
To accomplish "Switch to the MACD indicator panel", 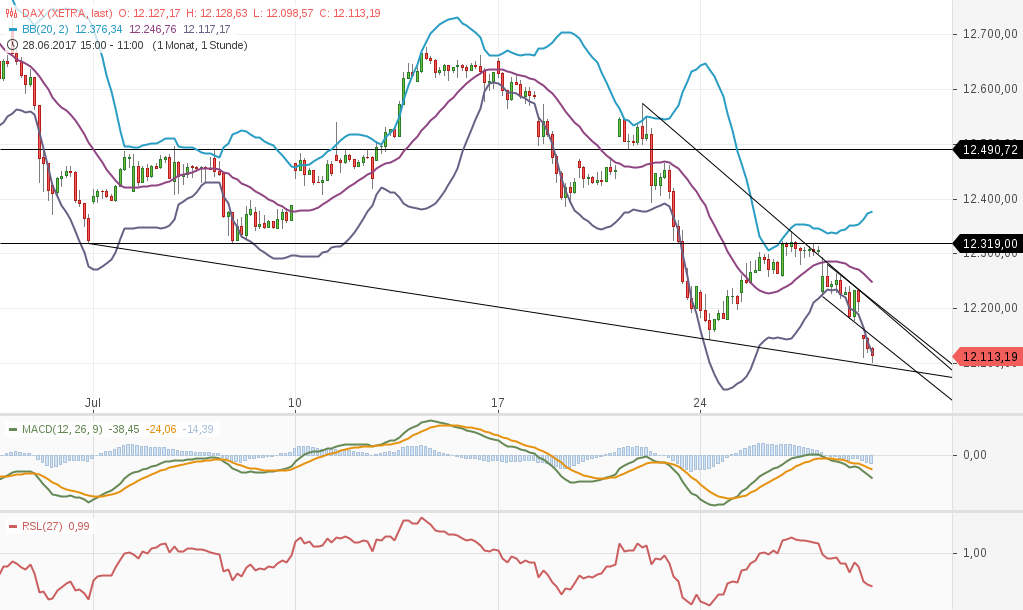I will [x=500, y=465].
